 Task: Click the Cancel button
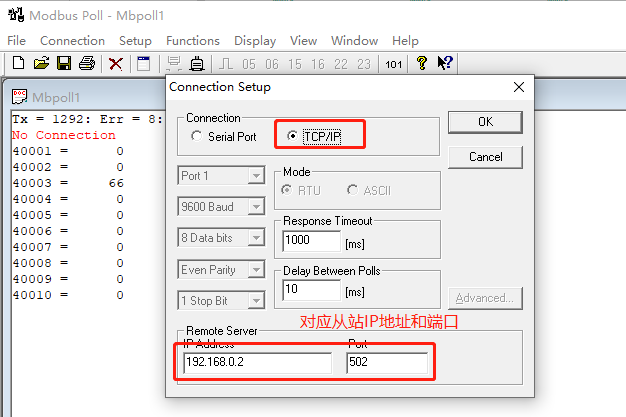(485, 157)
